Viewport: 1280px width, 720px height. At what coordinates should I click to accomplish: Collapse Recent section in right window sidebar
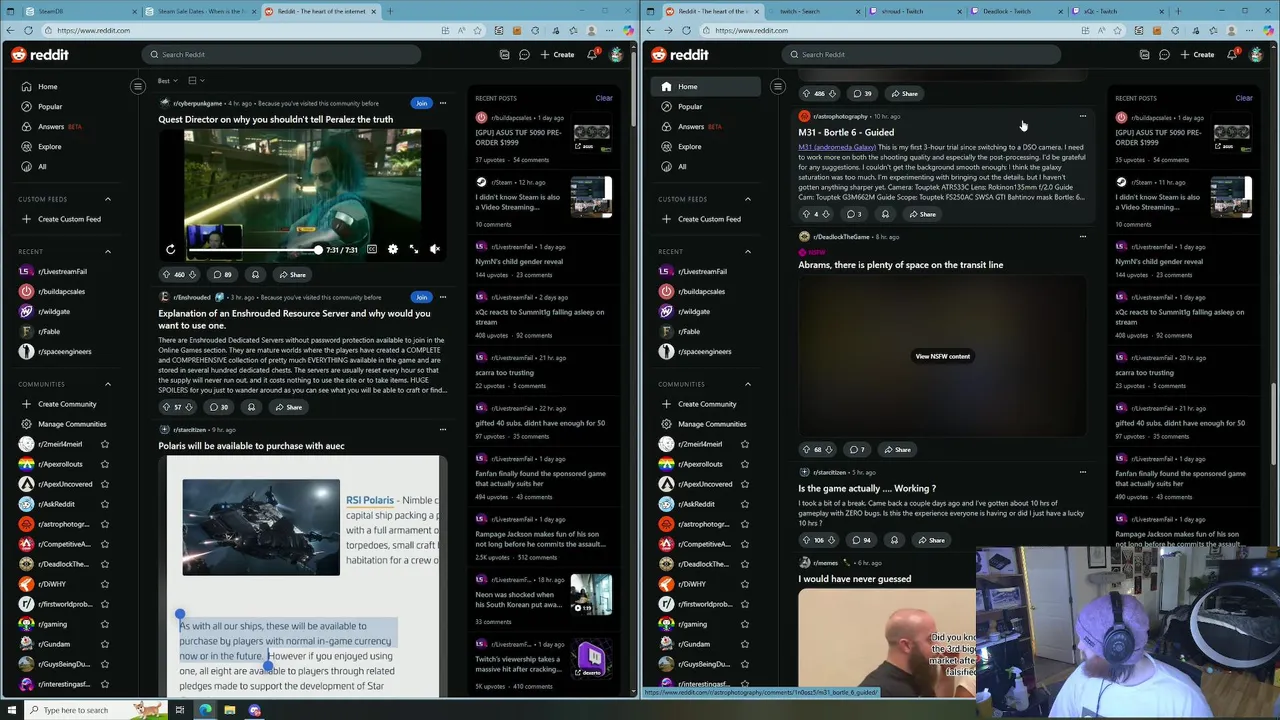748,251
